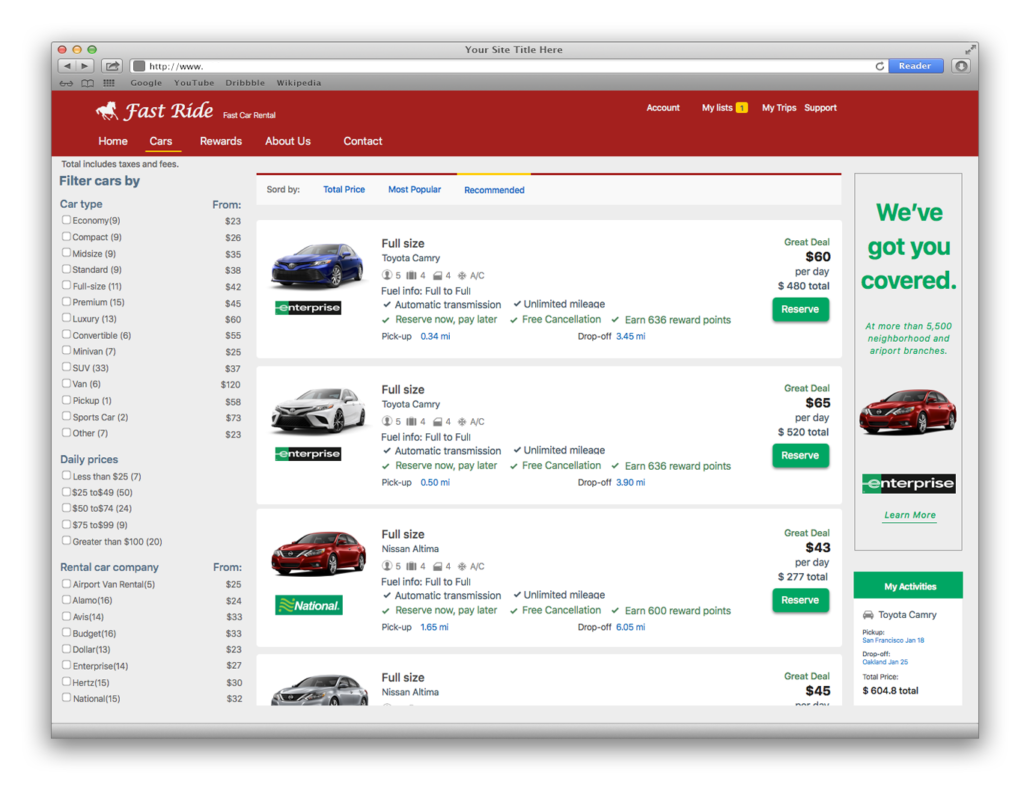Image resolution: width=1024 pixels, height=808 pixels.
Task: Click the downloads icon beside the Reader button
Action: [961, 66]
